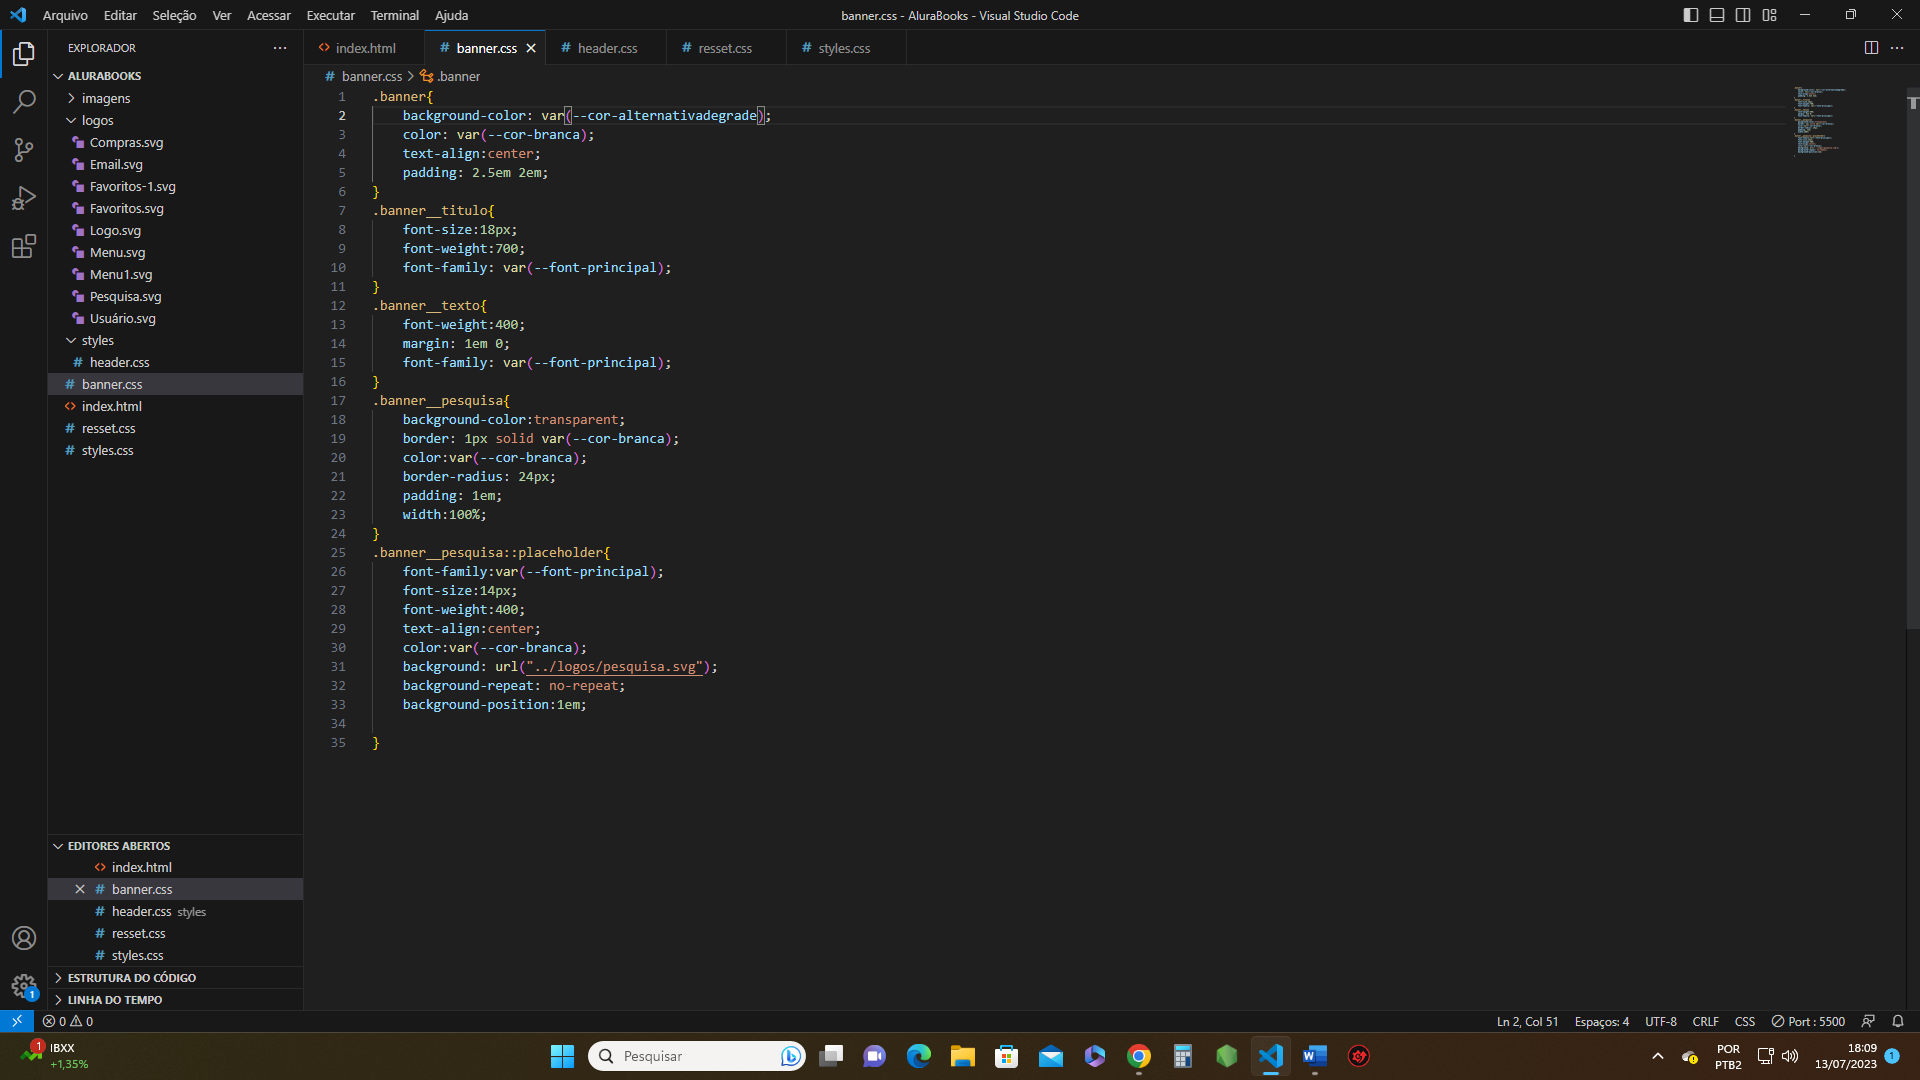Change line endings via CRLF indicator
1920x1080 pixels.
click(1706, 1021)
